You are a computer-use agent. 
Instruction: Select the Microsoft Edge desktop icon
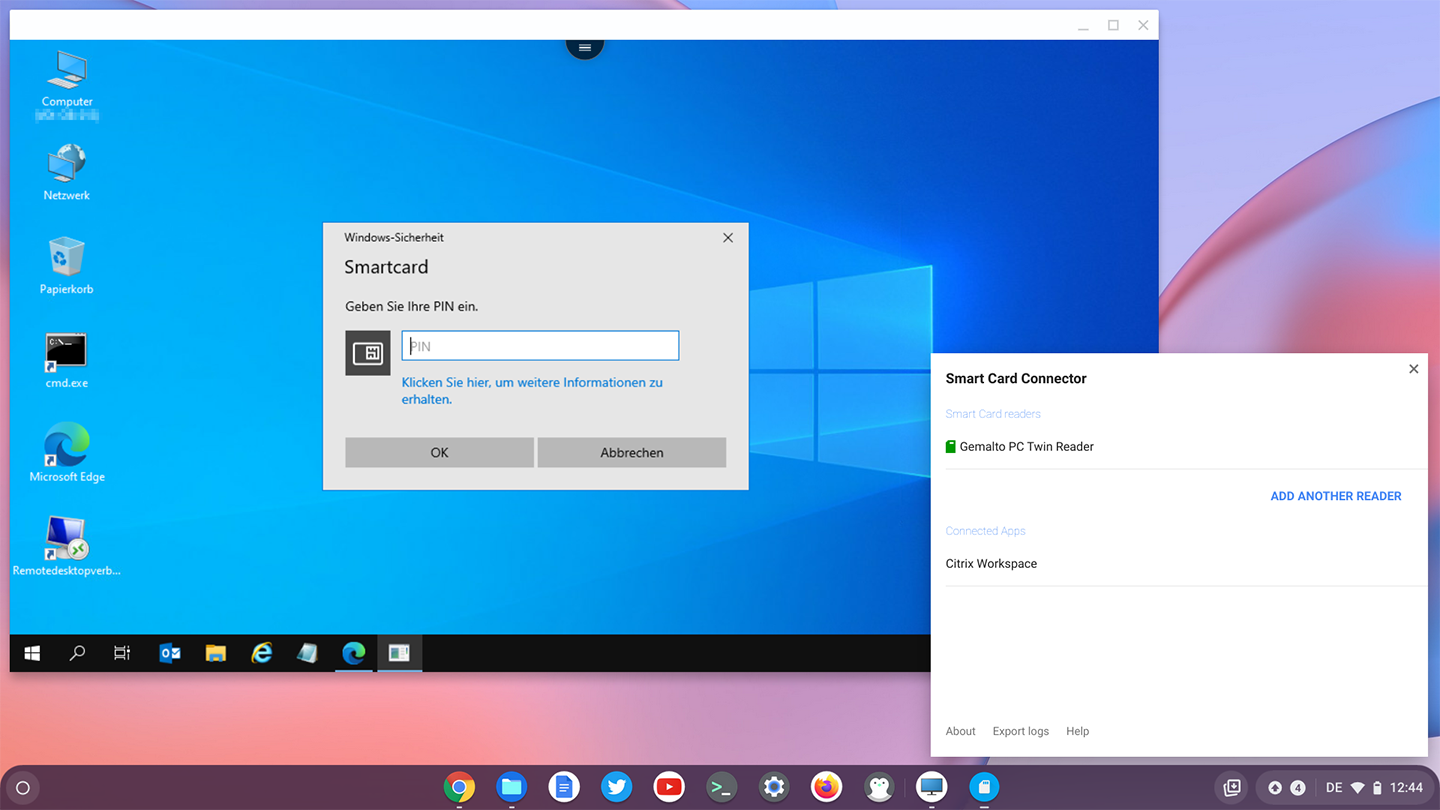click(67, 453)
